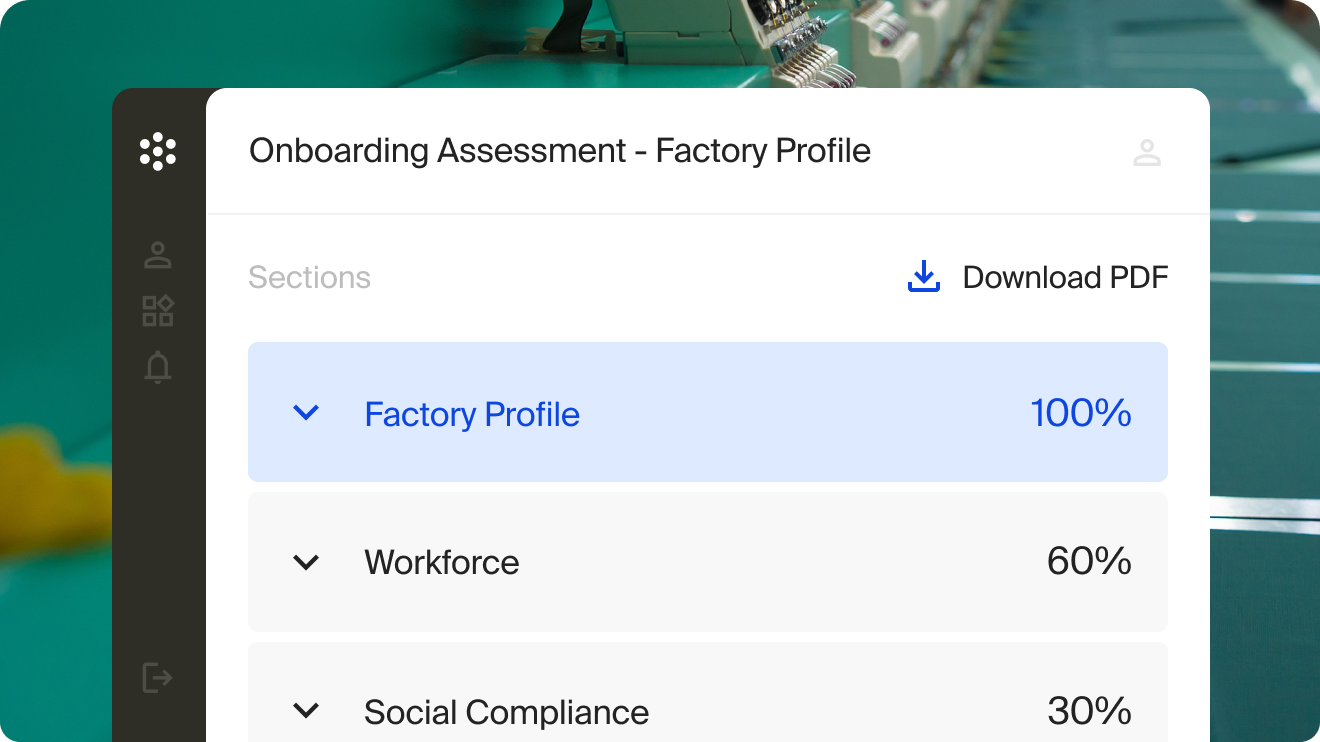Open the profile icon in the left sidebar
The image size is (1320, 742).
pyautogui.click(x=158, y=255)
